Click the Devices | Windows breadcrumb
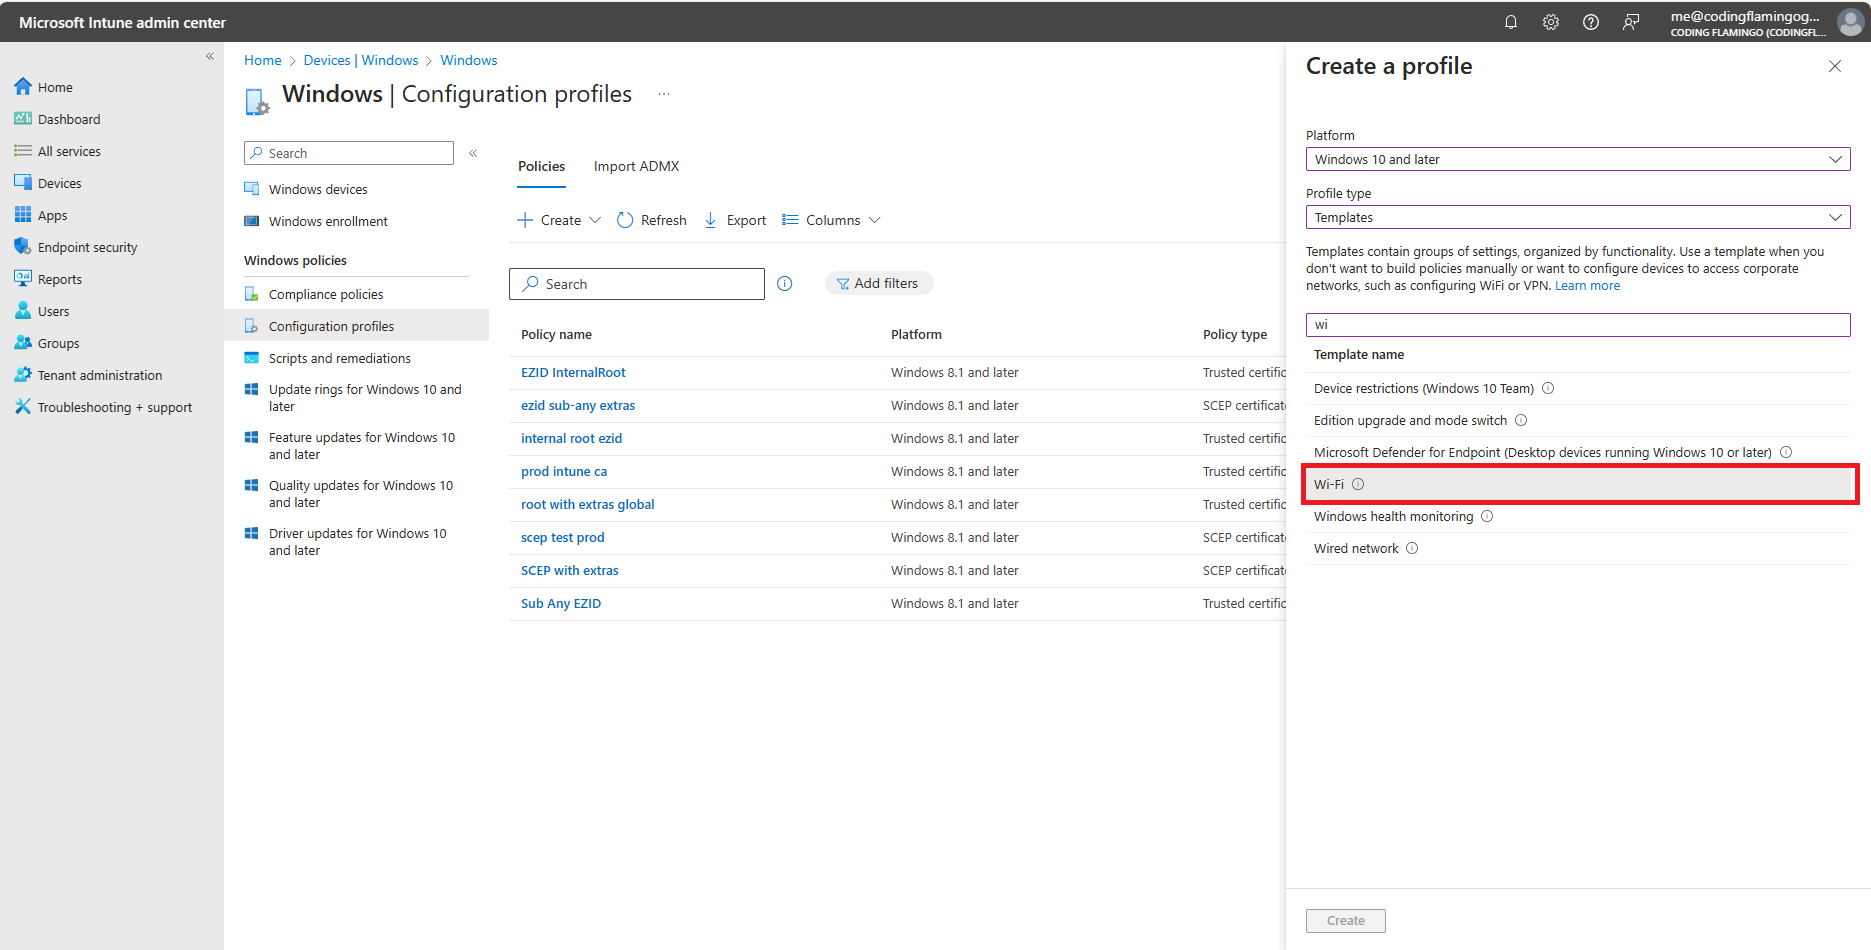 [361, 60]
